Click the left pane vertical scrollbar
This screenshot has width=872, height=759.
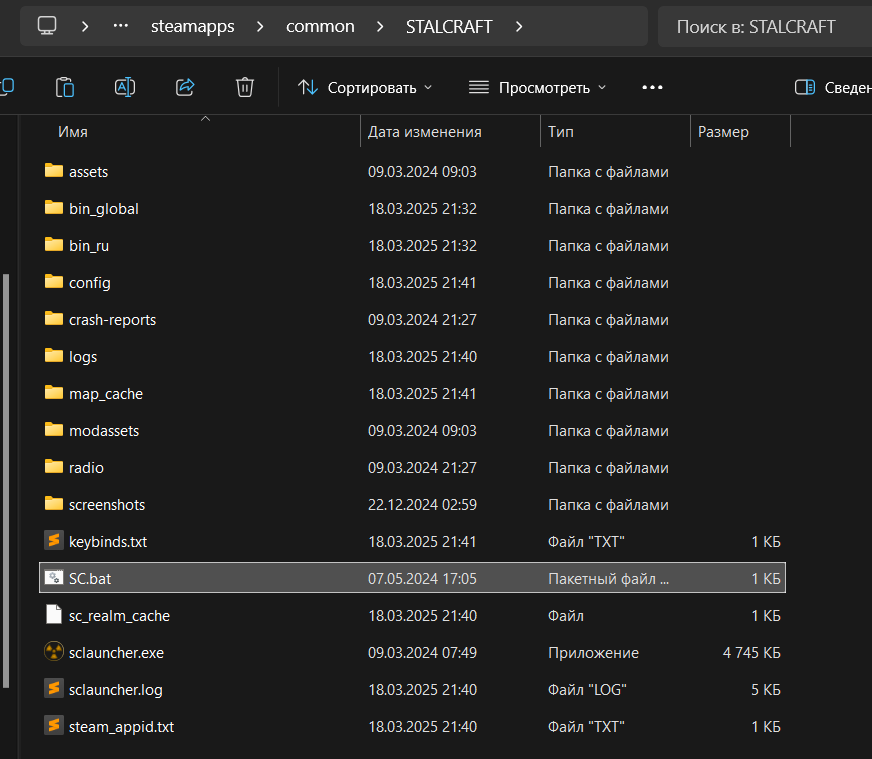click(x=6, y=481)
